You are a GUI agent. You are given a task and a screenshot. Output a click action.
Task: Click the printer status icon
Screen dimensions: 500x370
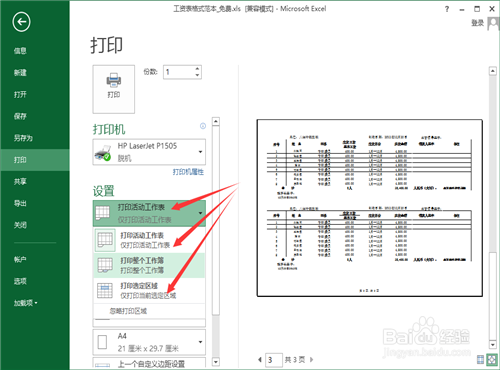[103, 153]
